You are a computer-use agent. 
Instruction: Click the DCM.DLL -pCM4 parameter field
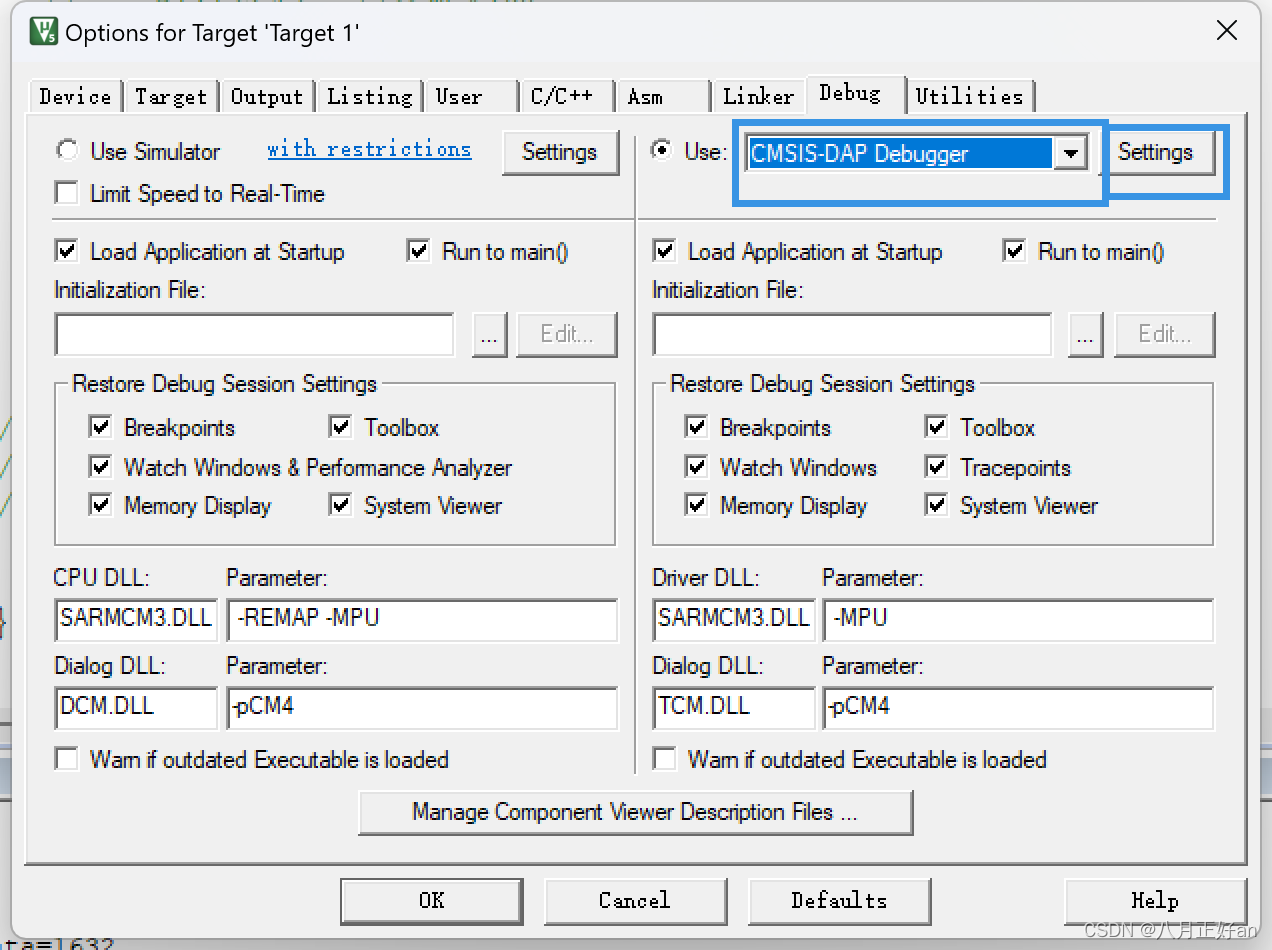pyautogui.click(x=422, y=707)
